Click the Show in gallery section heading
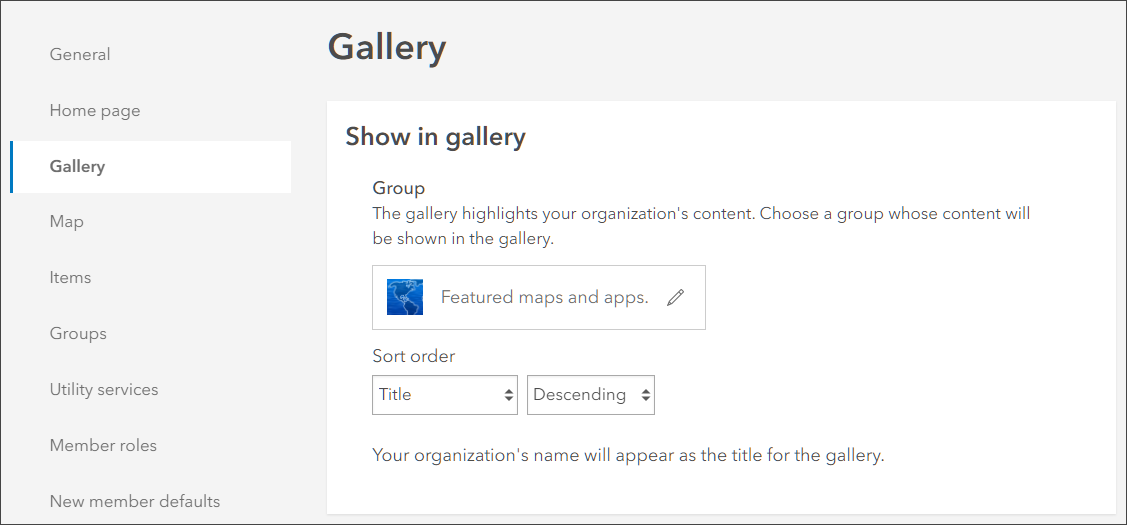This screenshot has width=1127, height=525. pos(435,137)
